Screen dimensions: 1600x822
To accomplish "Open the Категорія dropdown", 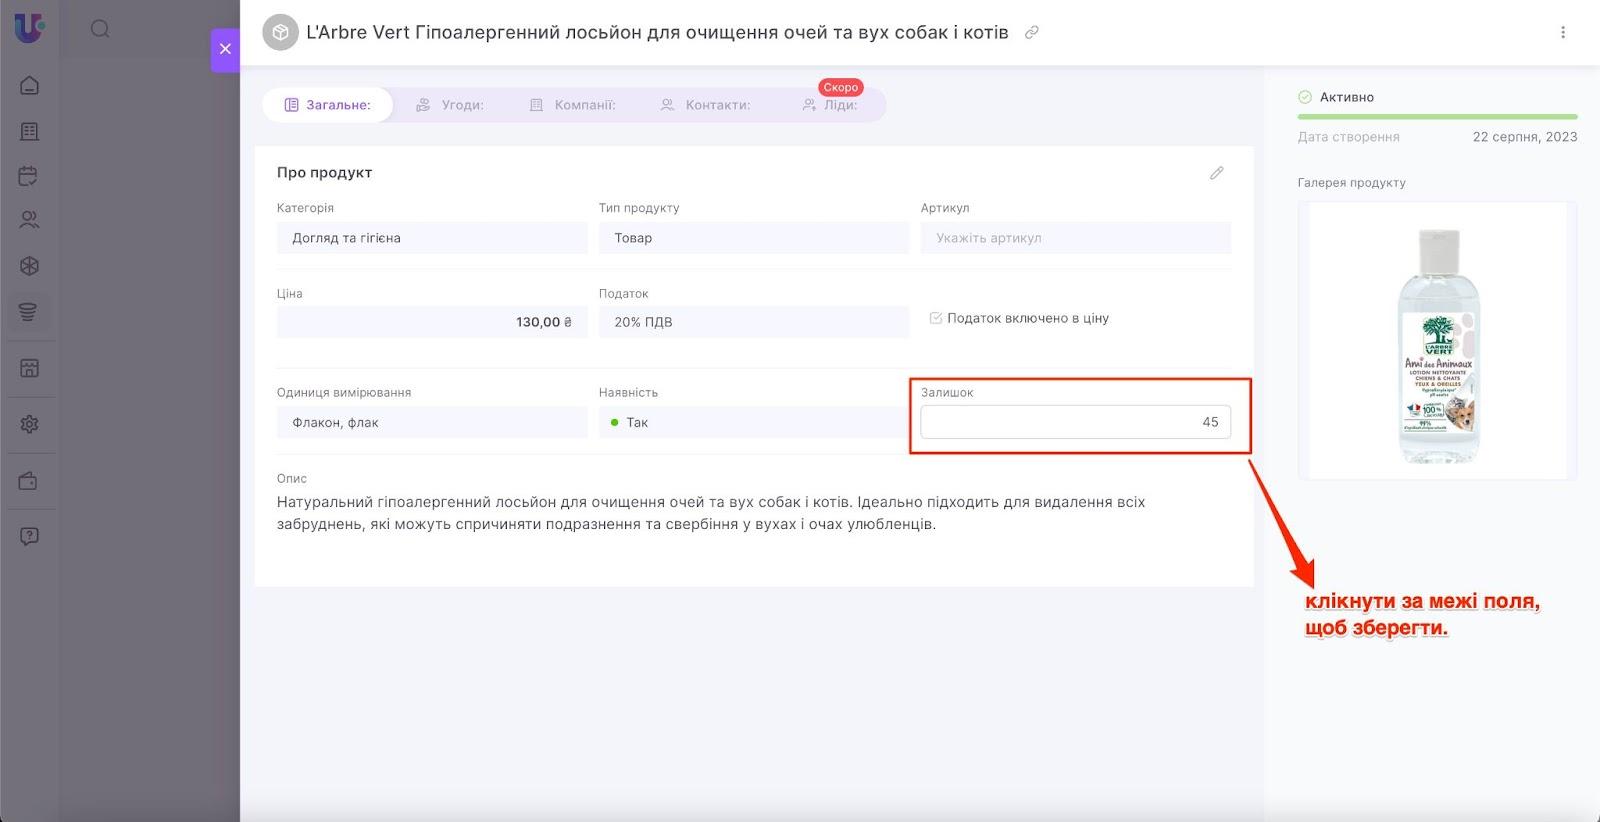I will 432,238.
